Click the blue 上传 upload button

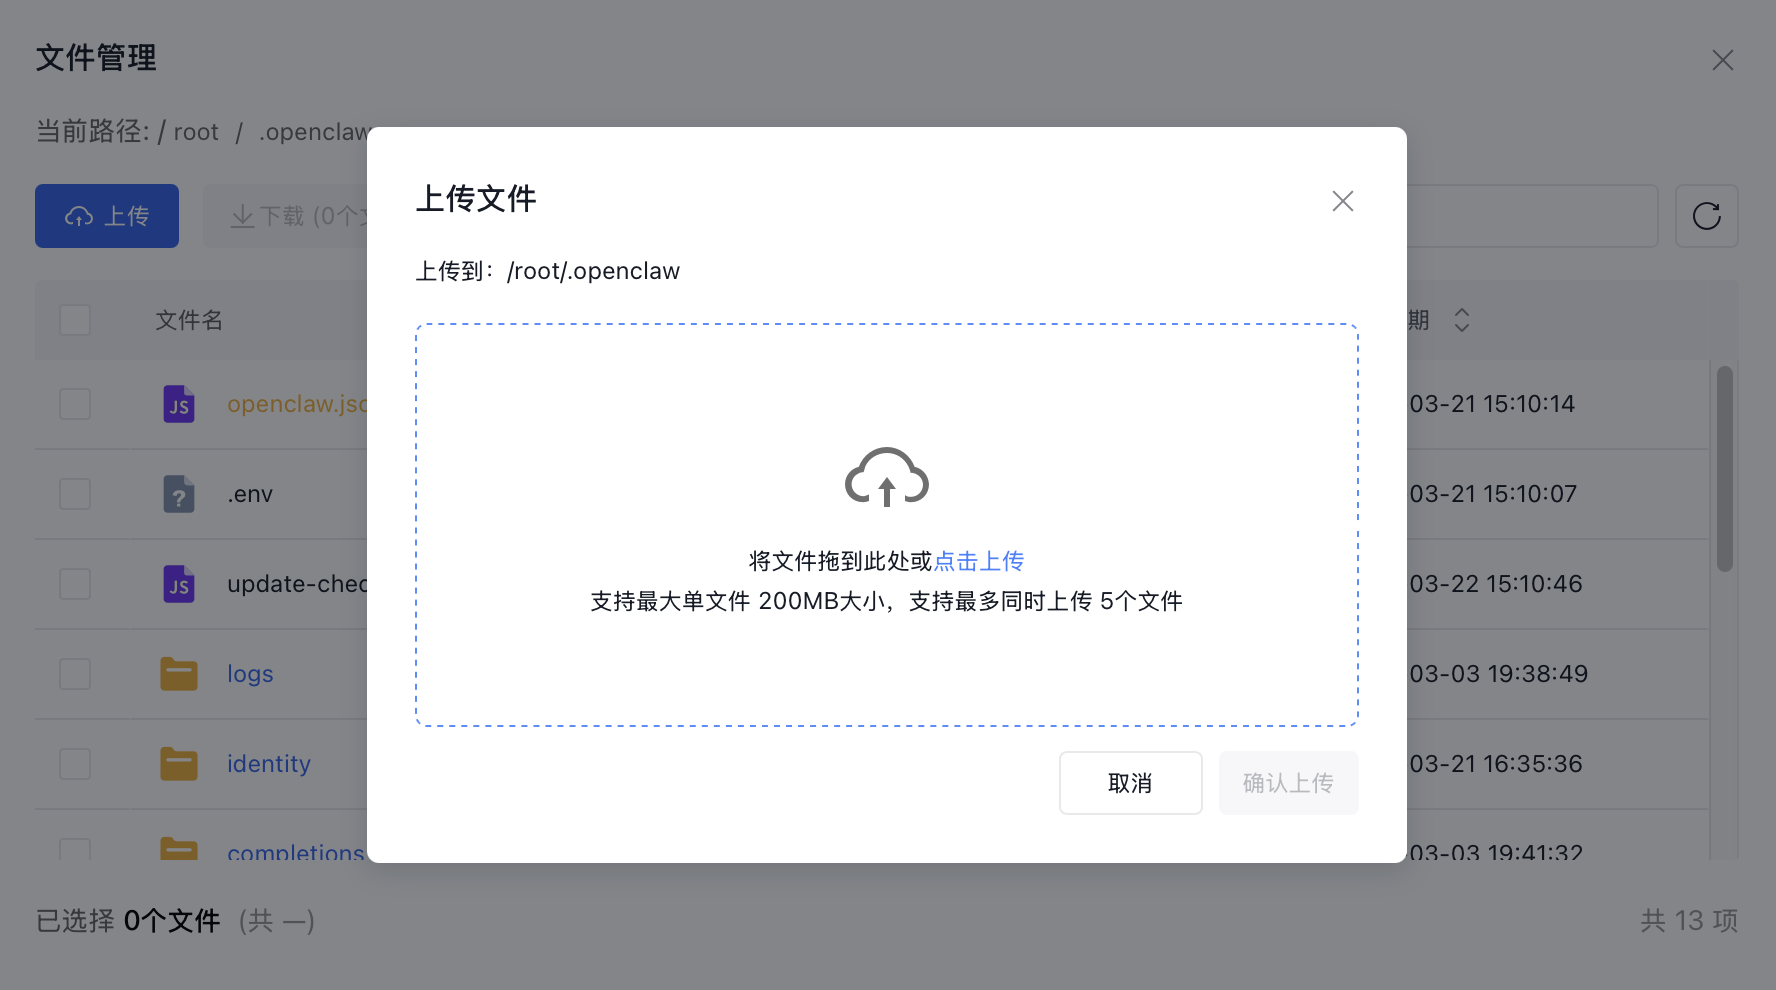click(x=107, y=216)
